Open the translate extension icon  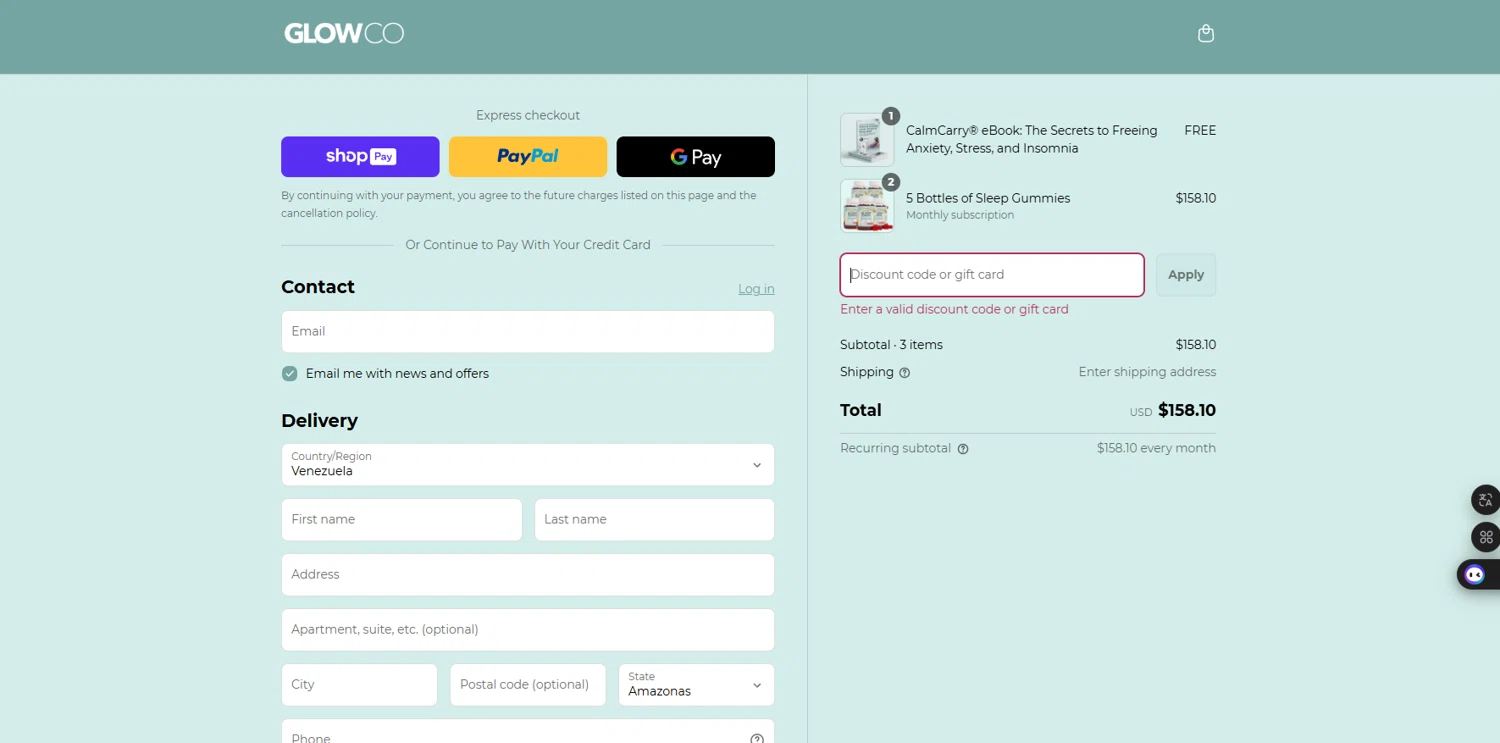click(1485, 500)
